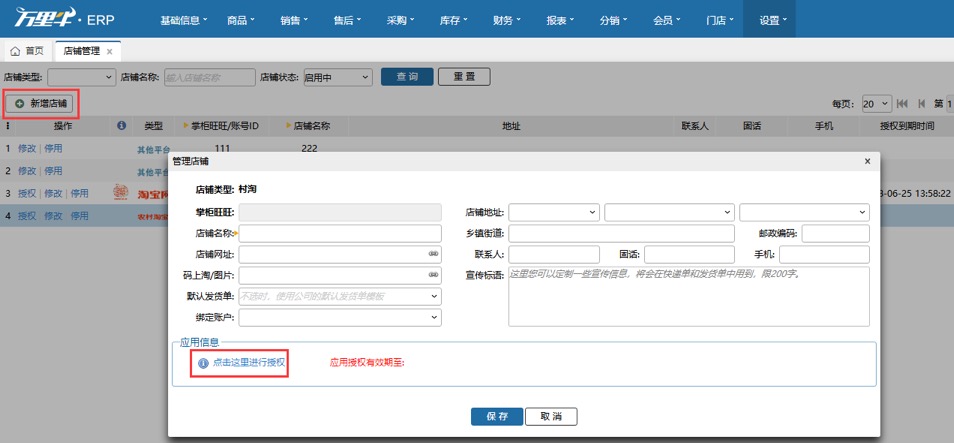This screenshot has width=954, height=443.
Task: Click 修改 link in row 2
Action: tap(27, 170)
